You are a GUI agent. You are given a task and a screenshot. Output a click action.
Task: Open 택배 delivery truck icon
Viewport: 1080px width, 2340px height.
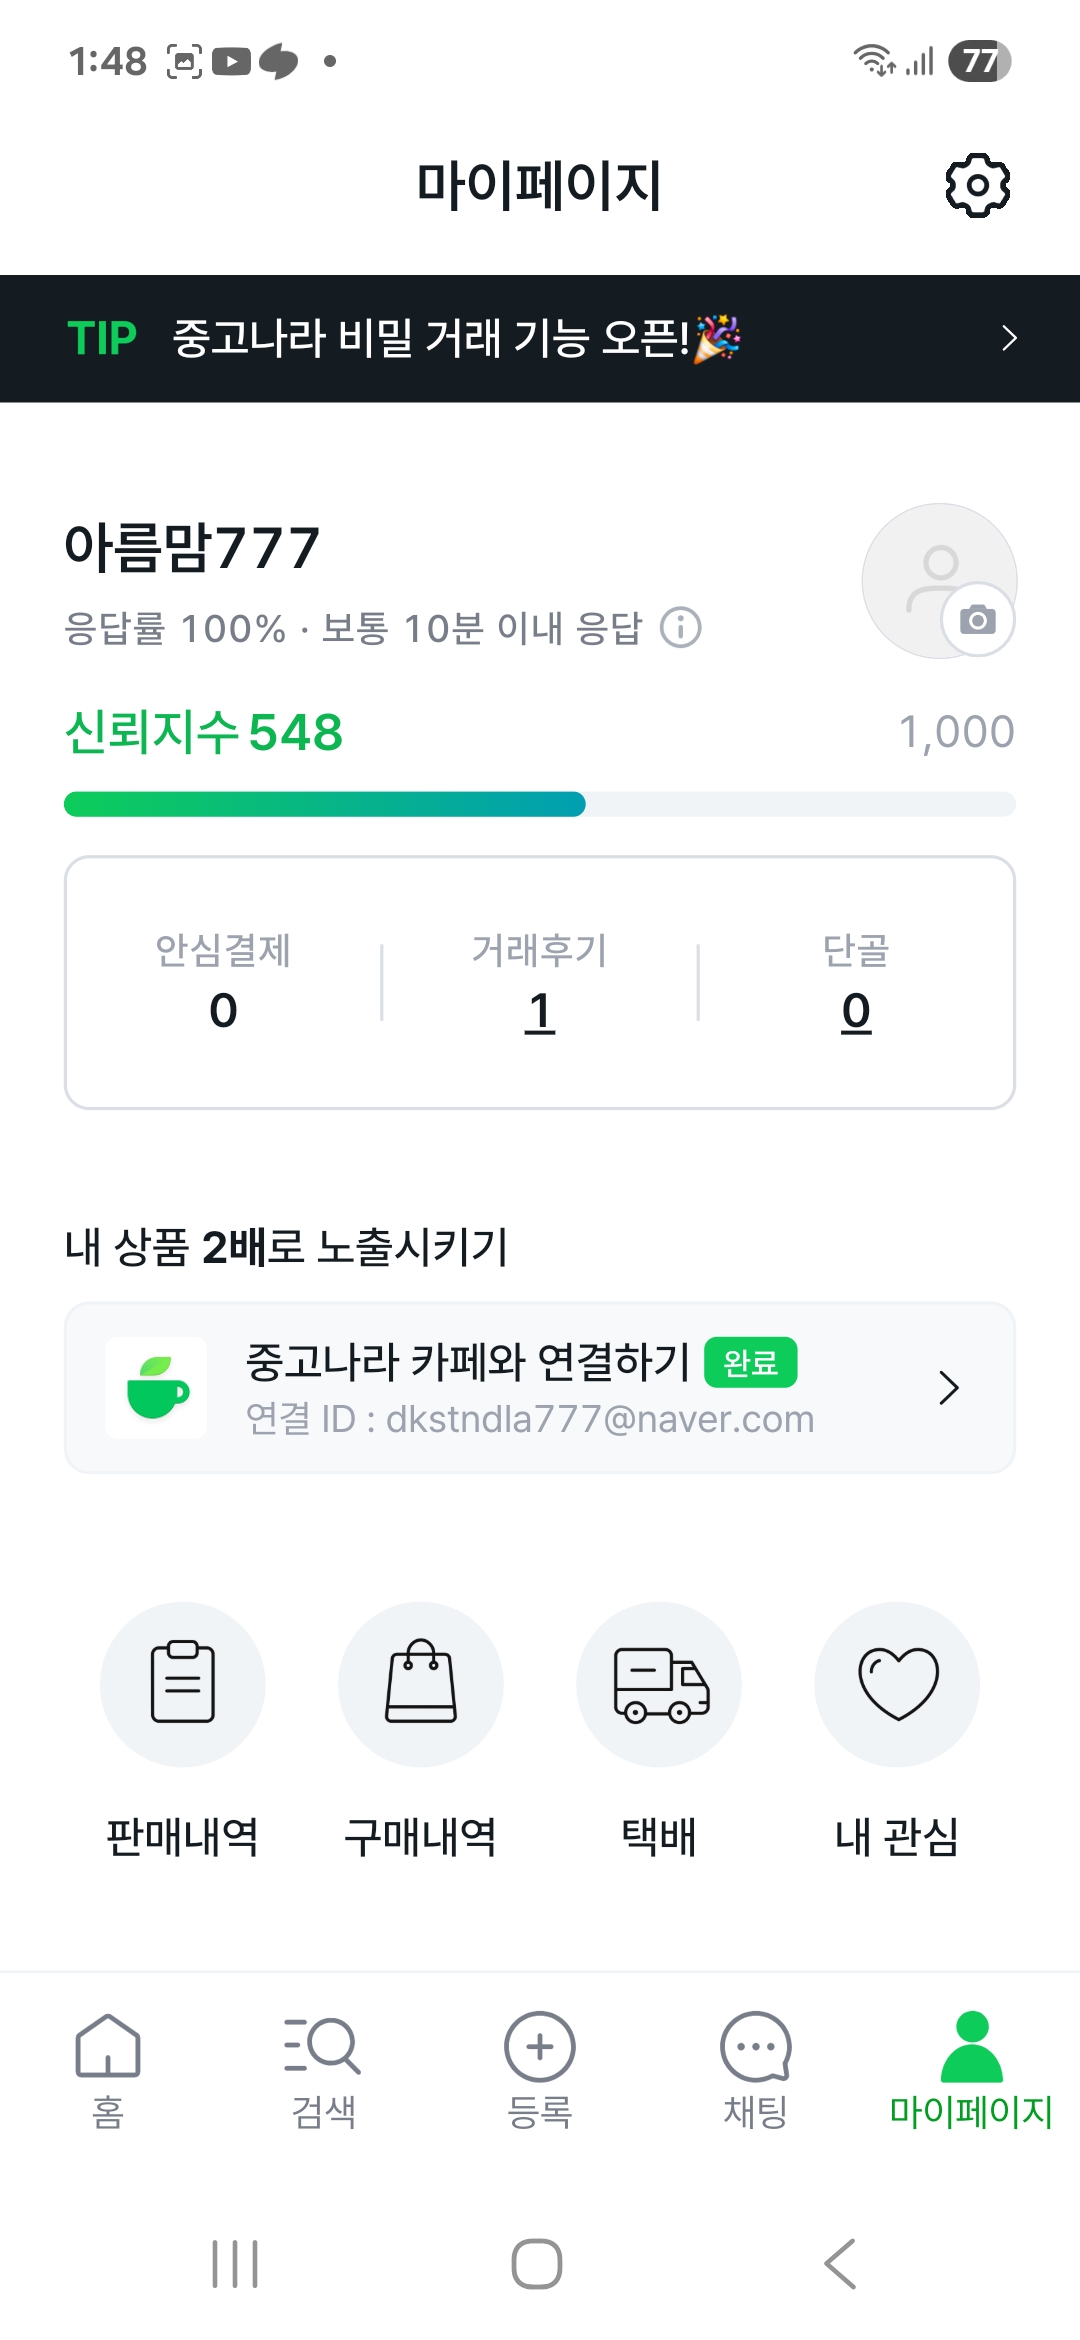pyautogui.click(x=659, y=1684)
